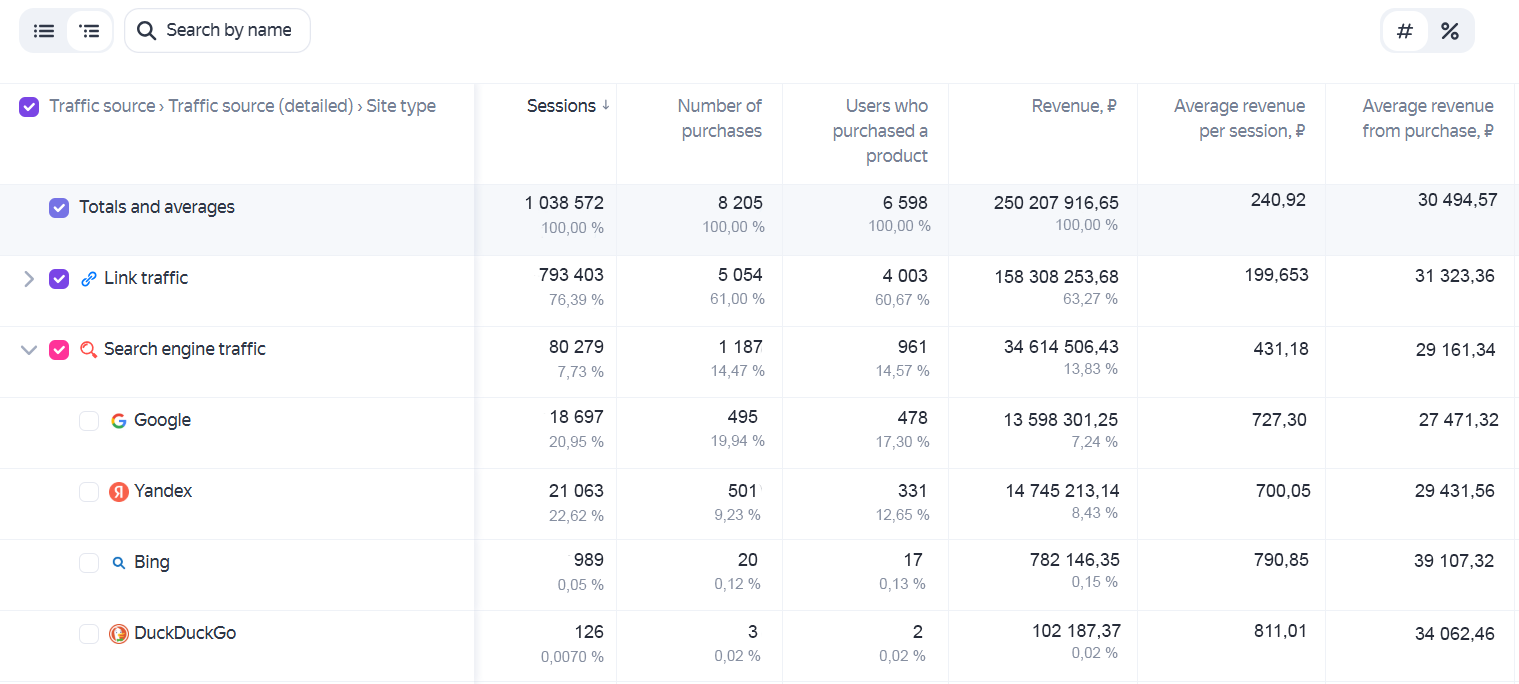Screen dimensions: 1519x684
Task: Open the Yandex traffic source row
Action: 163,491
